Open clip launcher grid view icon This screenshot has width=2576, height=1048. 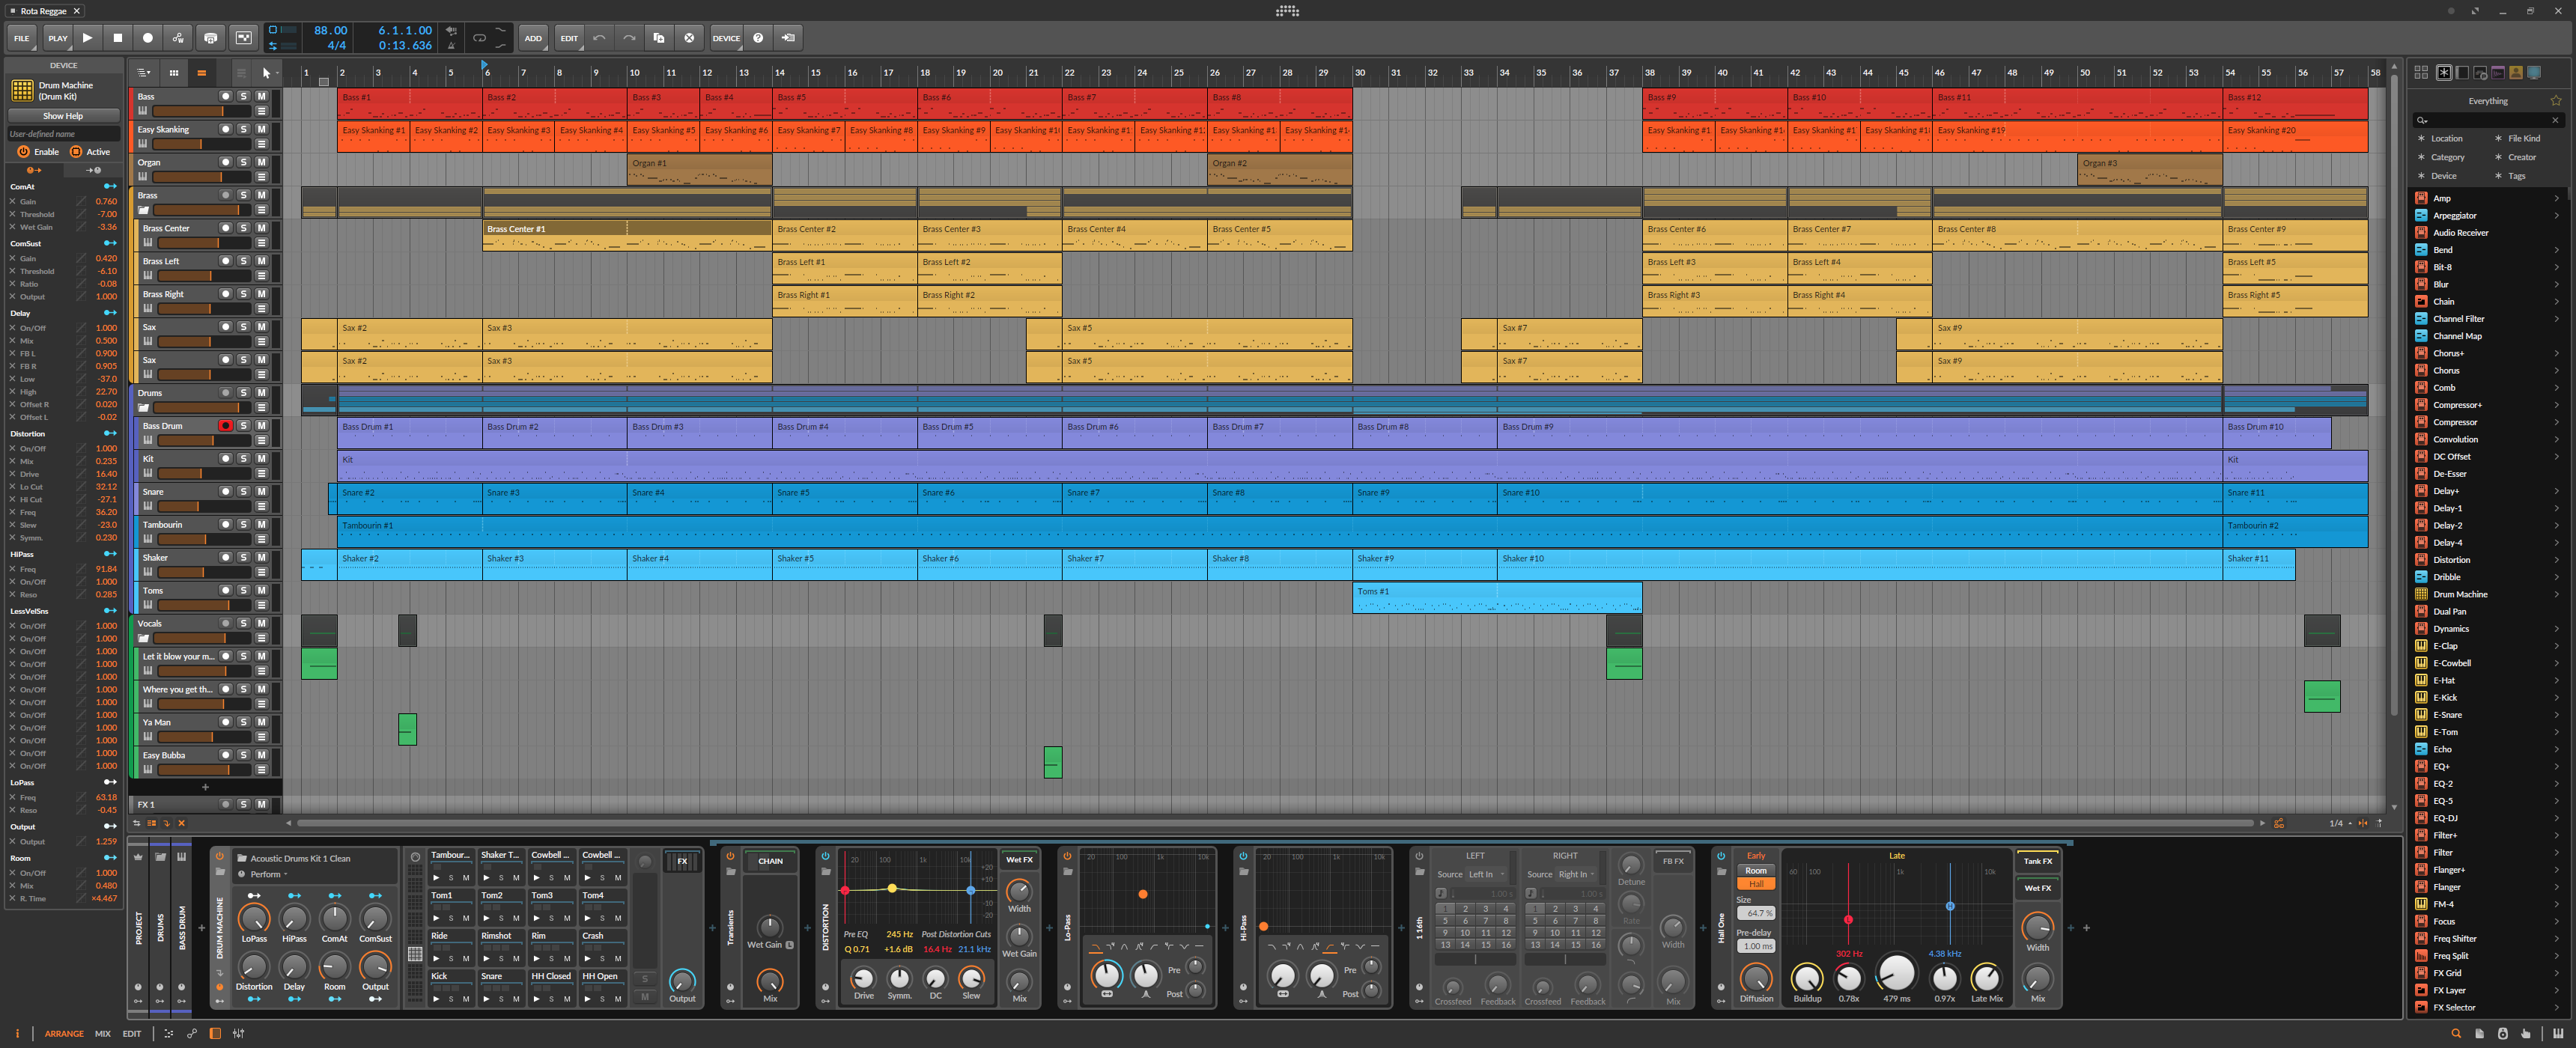[x=173, y=73]
